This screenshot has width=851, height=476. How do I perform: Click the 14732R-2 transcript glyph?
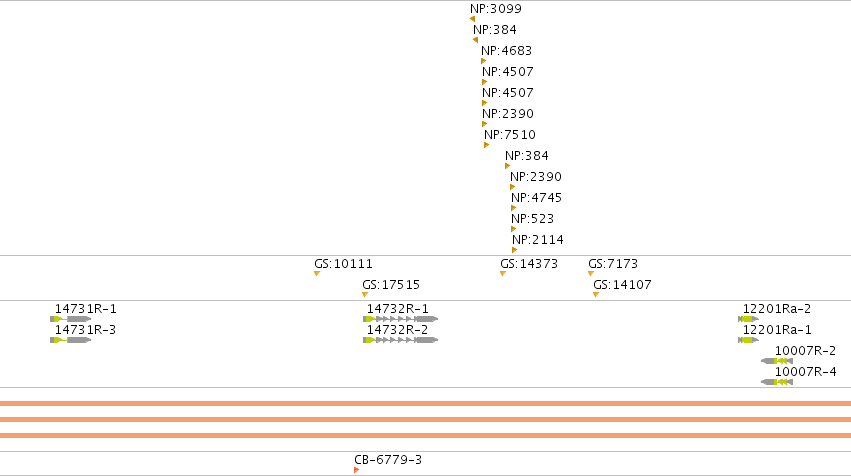(401, 340)
